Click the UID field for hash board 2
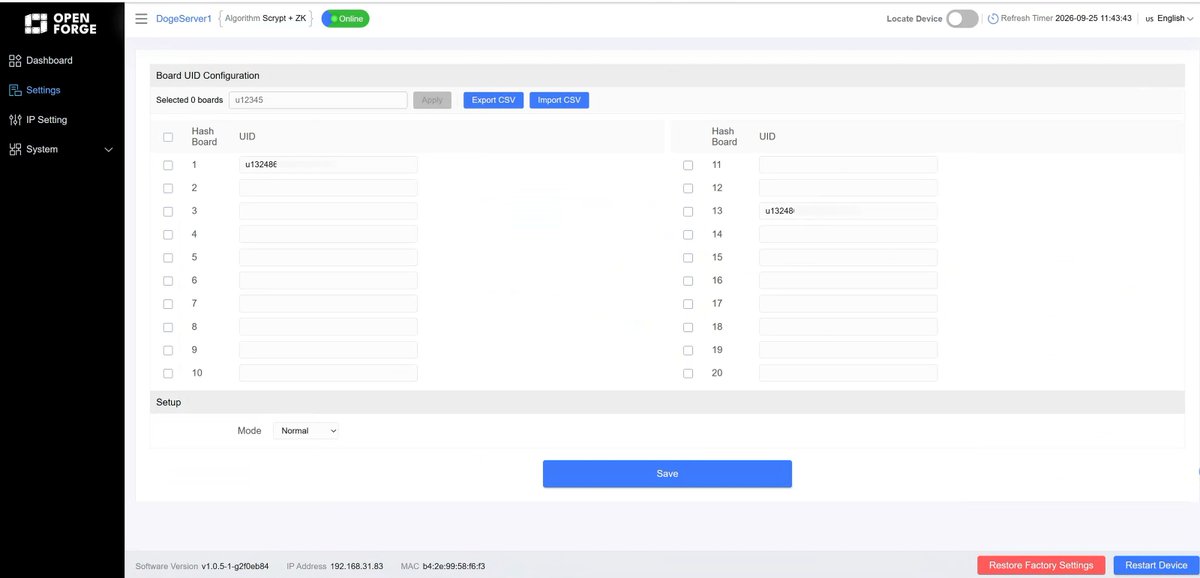1200x578 pixels. [x=328, y=188]
